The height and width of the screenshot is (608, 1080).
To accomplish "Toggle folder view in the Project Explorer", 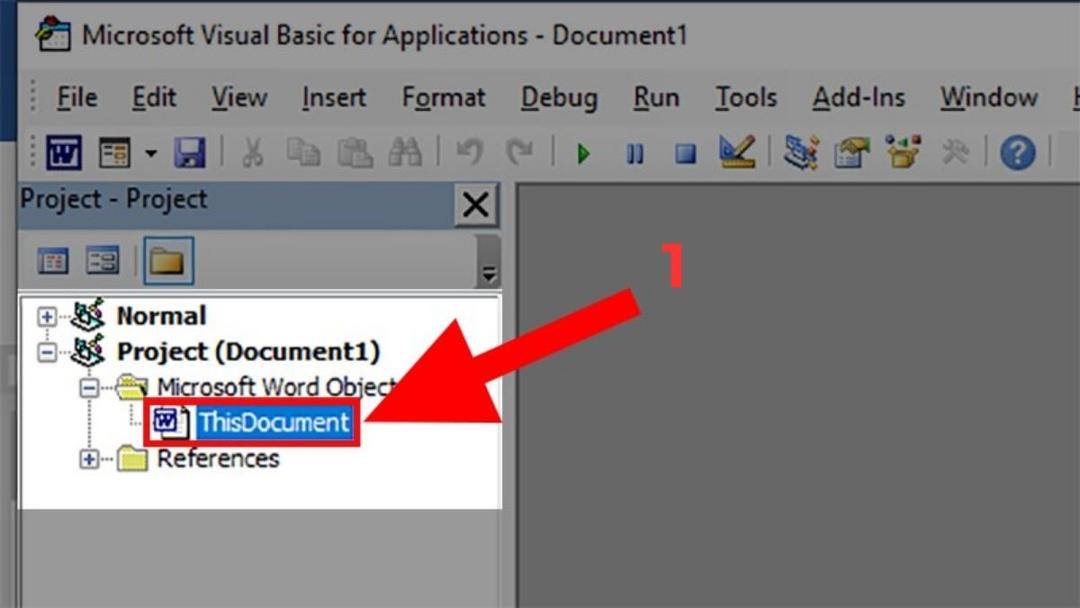I will point(168,259).
